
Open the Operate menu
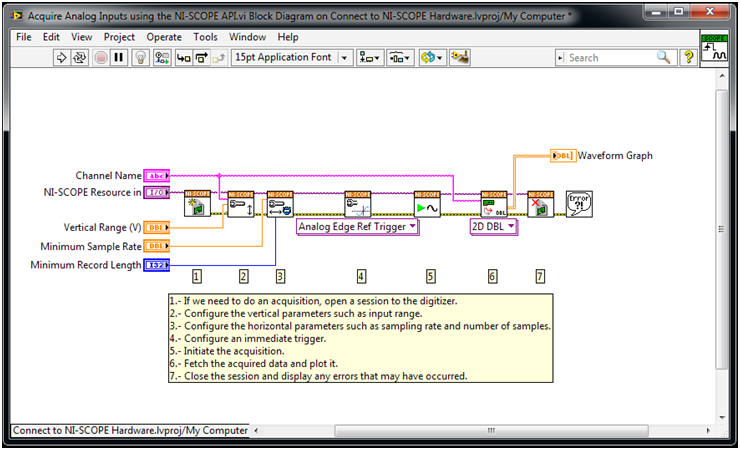click(x=164, y=37)
